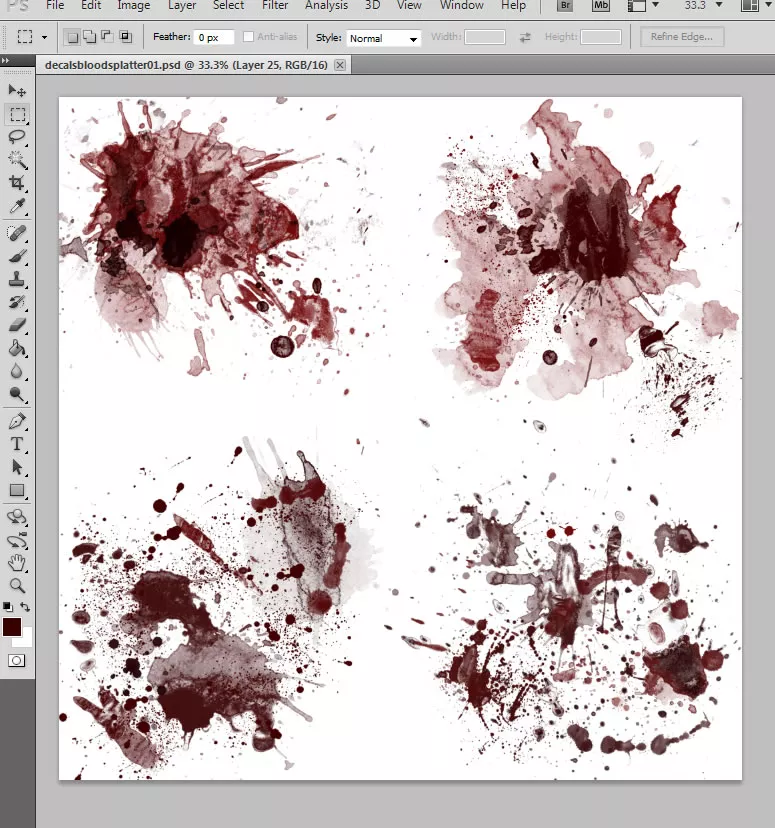Image resolution: width=775 pixels, height=828 pixels.
Task: Open the zoom level dropdown
Action: pos(719,5)
